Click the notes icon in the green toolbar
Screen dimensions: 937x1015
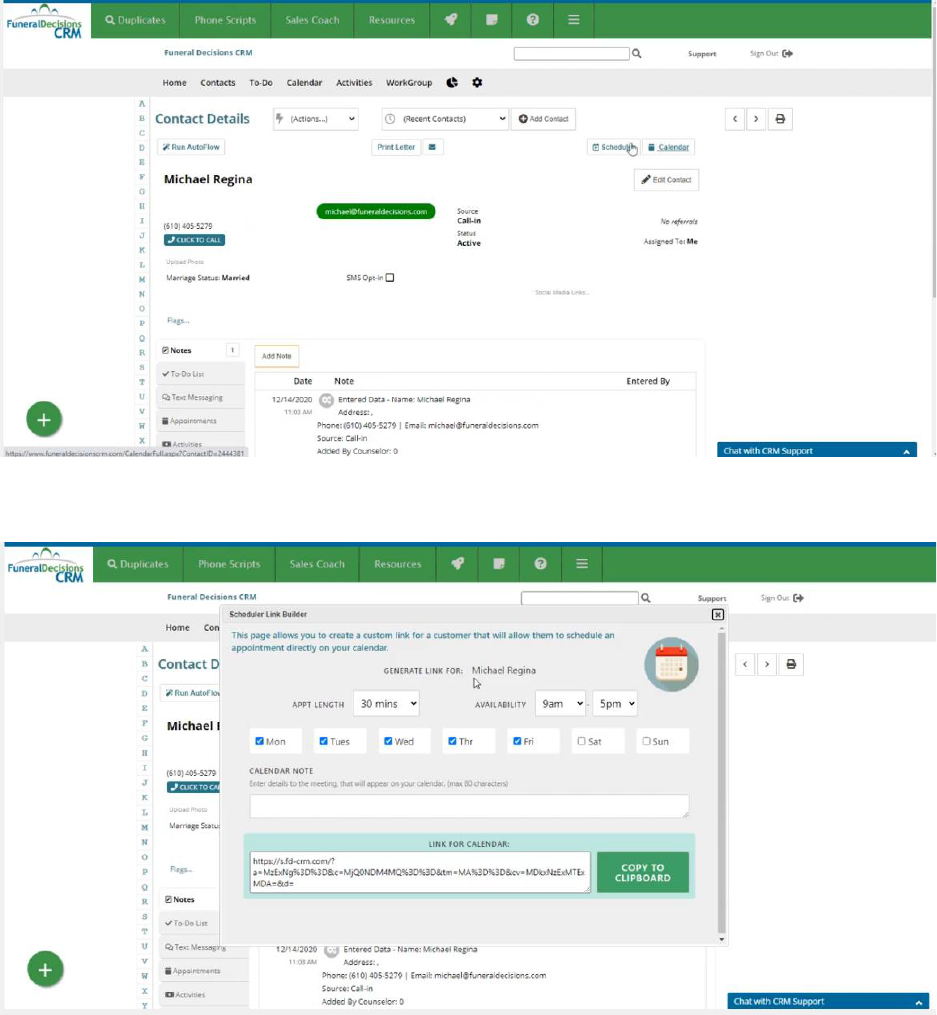[x=491, y=19]
